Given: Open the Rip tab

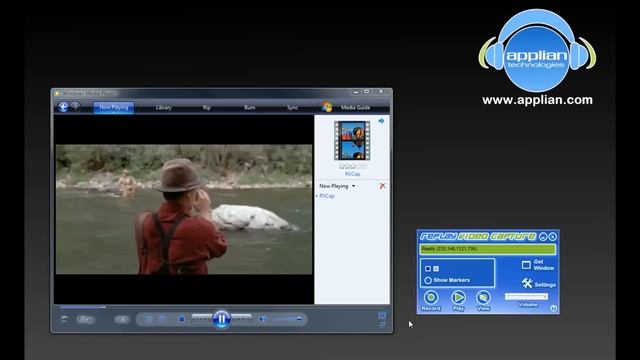Looking at the screenshot, I should tap(207, 108).
